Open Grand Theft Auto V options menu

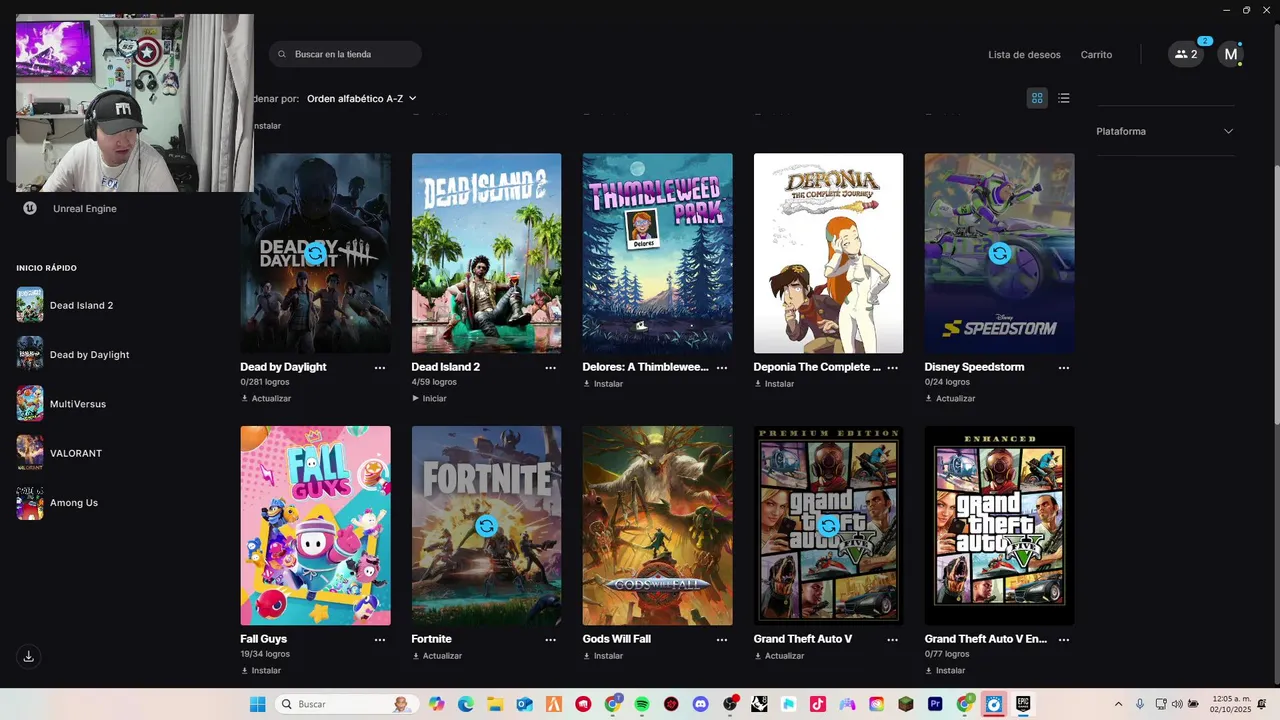(x=893, y=640)
